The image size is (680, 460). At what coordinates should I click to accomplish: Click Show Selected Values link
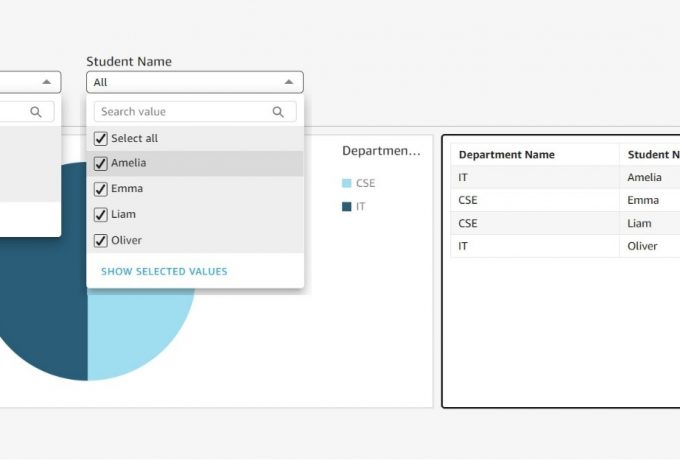164,271
